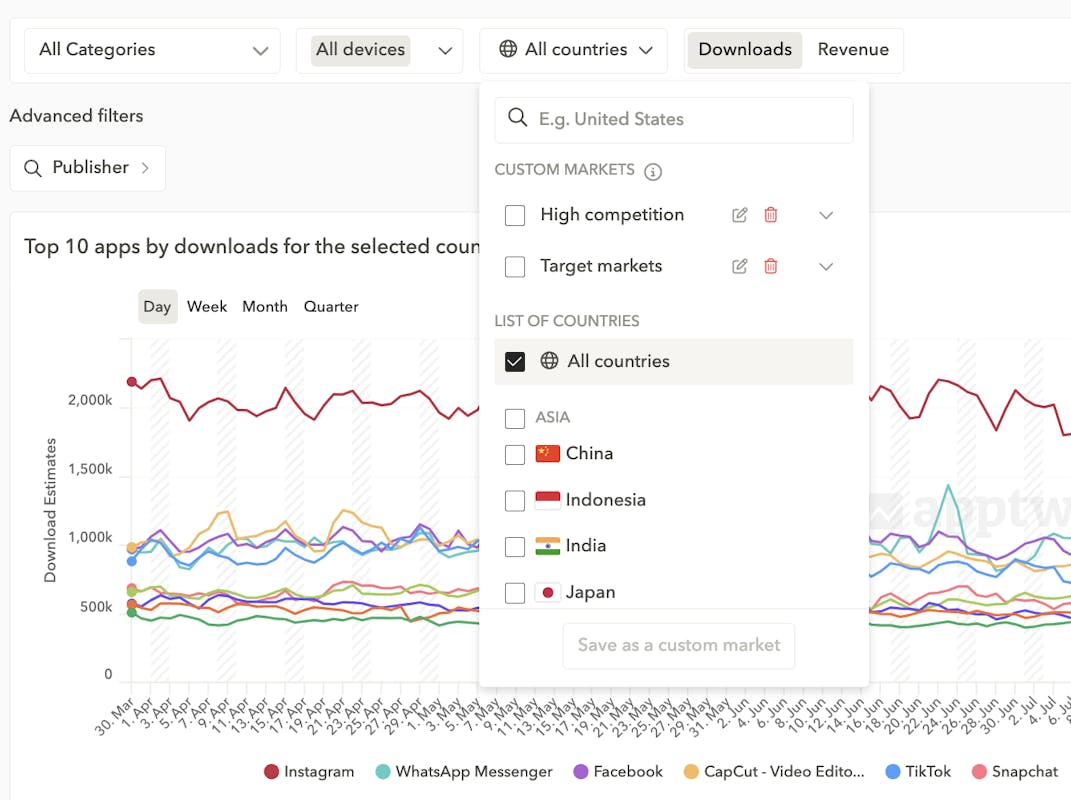Image resolution: width=1071 pixels, height=800 pixels.
Task: Click the Japan flag icon
Action: [x=548, y=592]
